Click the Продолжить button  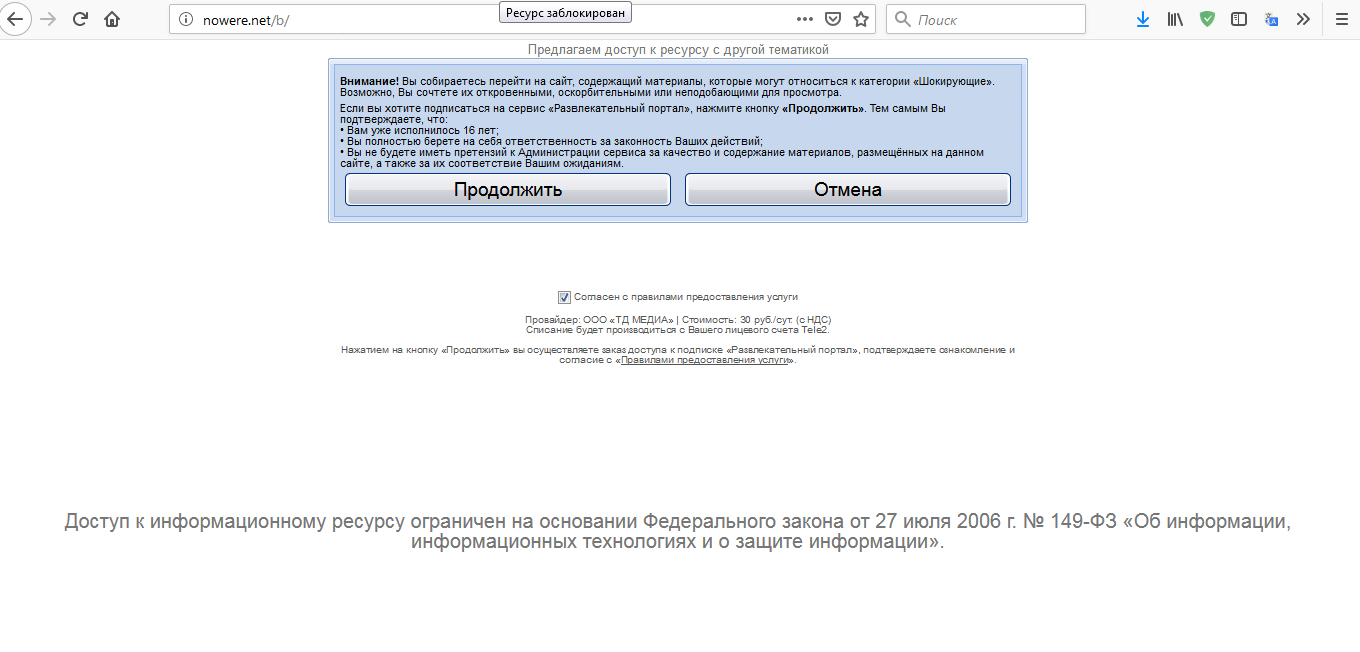pyautogui.click(x=508, y=190)
